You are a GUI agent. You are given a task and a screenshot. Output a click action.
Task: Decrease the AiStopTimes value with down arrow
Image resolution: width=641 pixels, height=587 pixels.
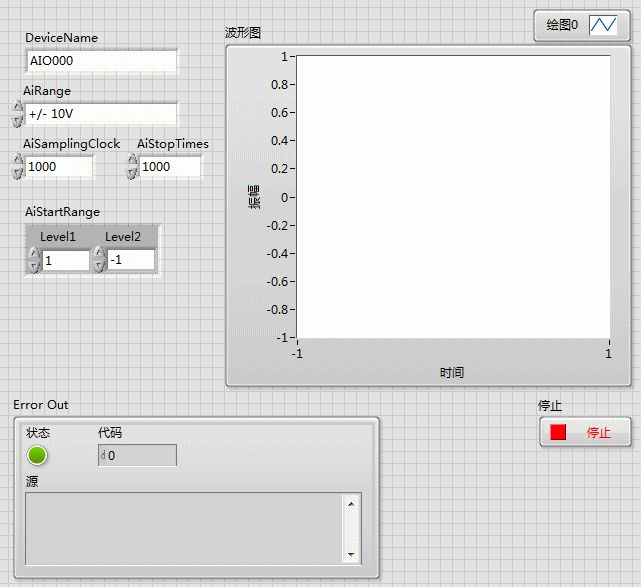click(x=131, y=173)
